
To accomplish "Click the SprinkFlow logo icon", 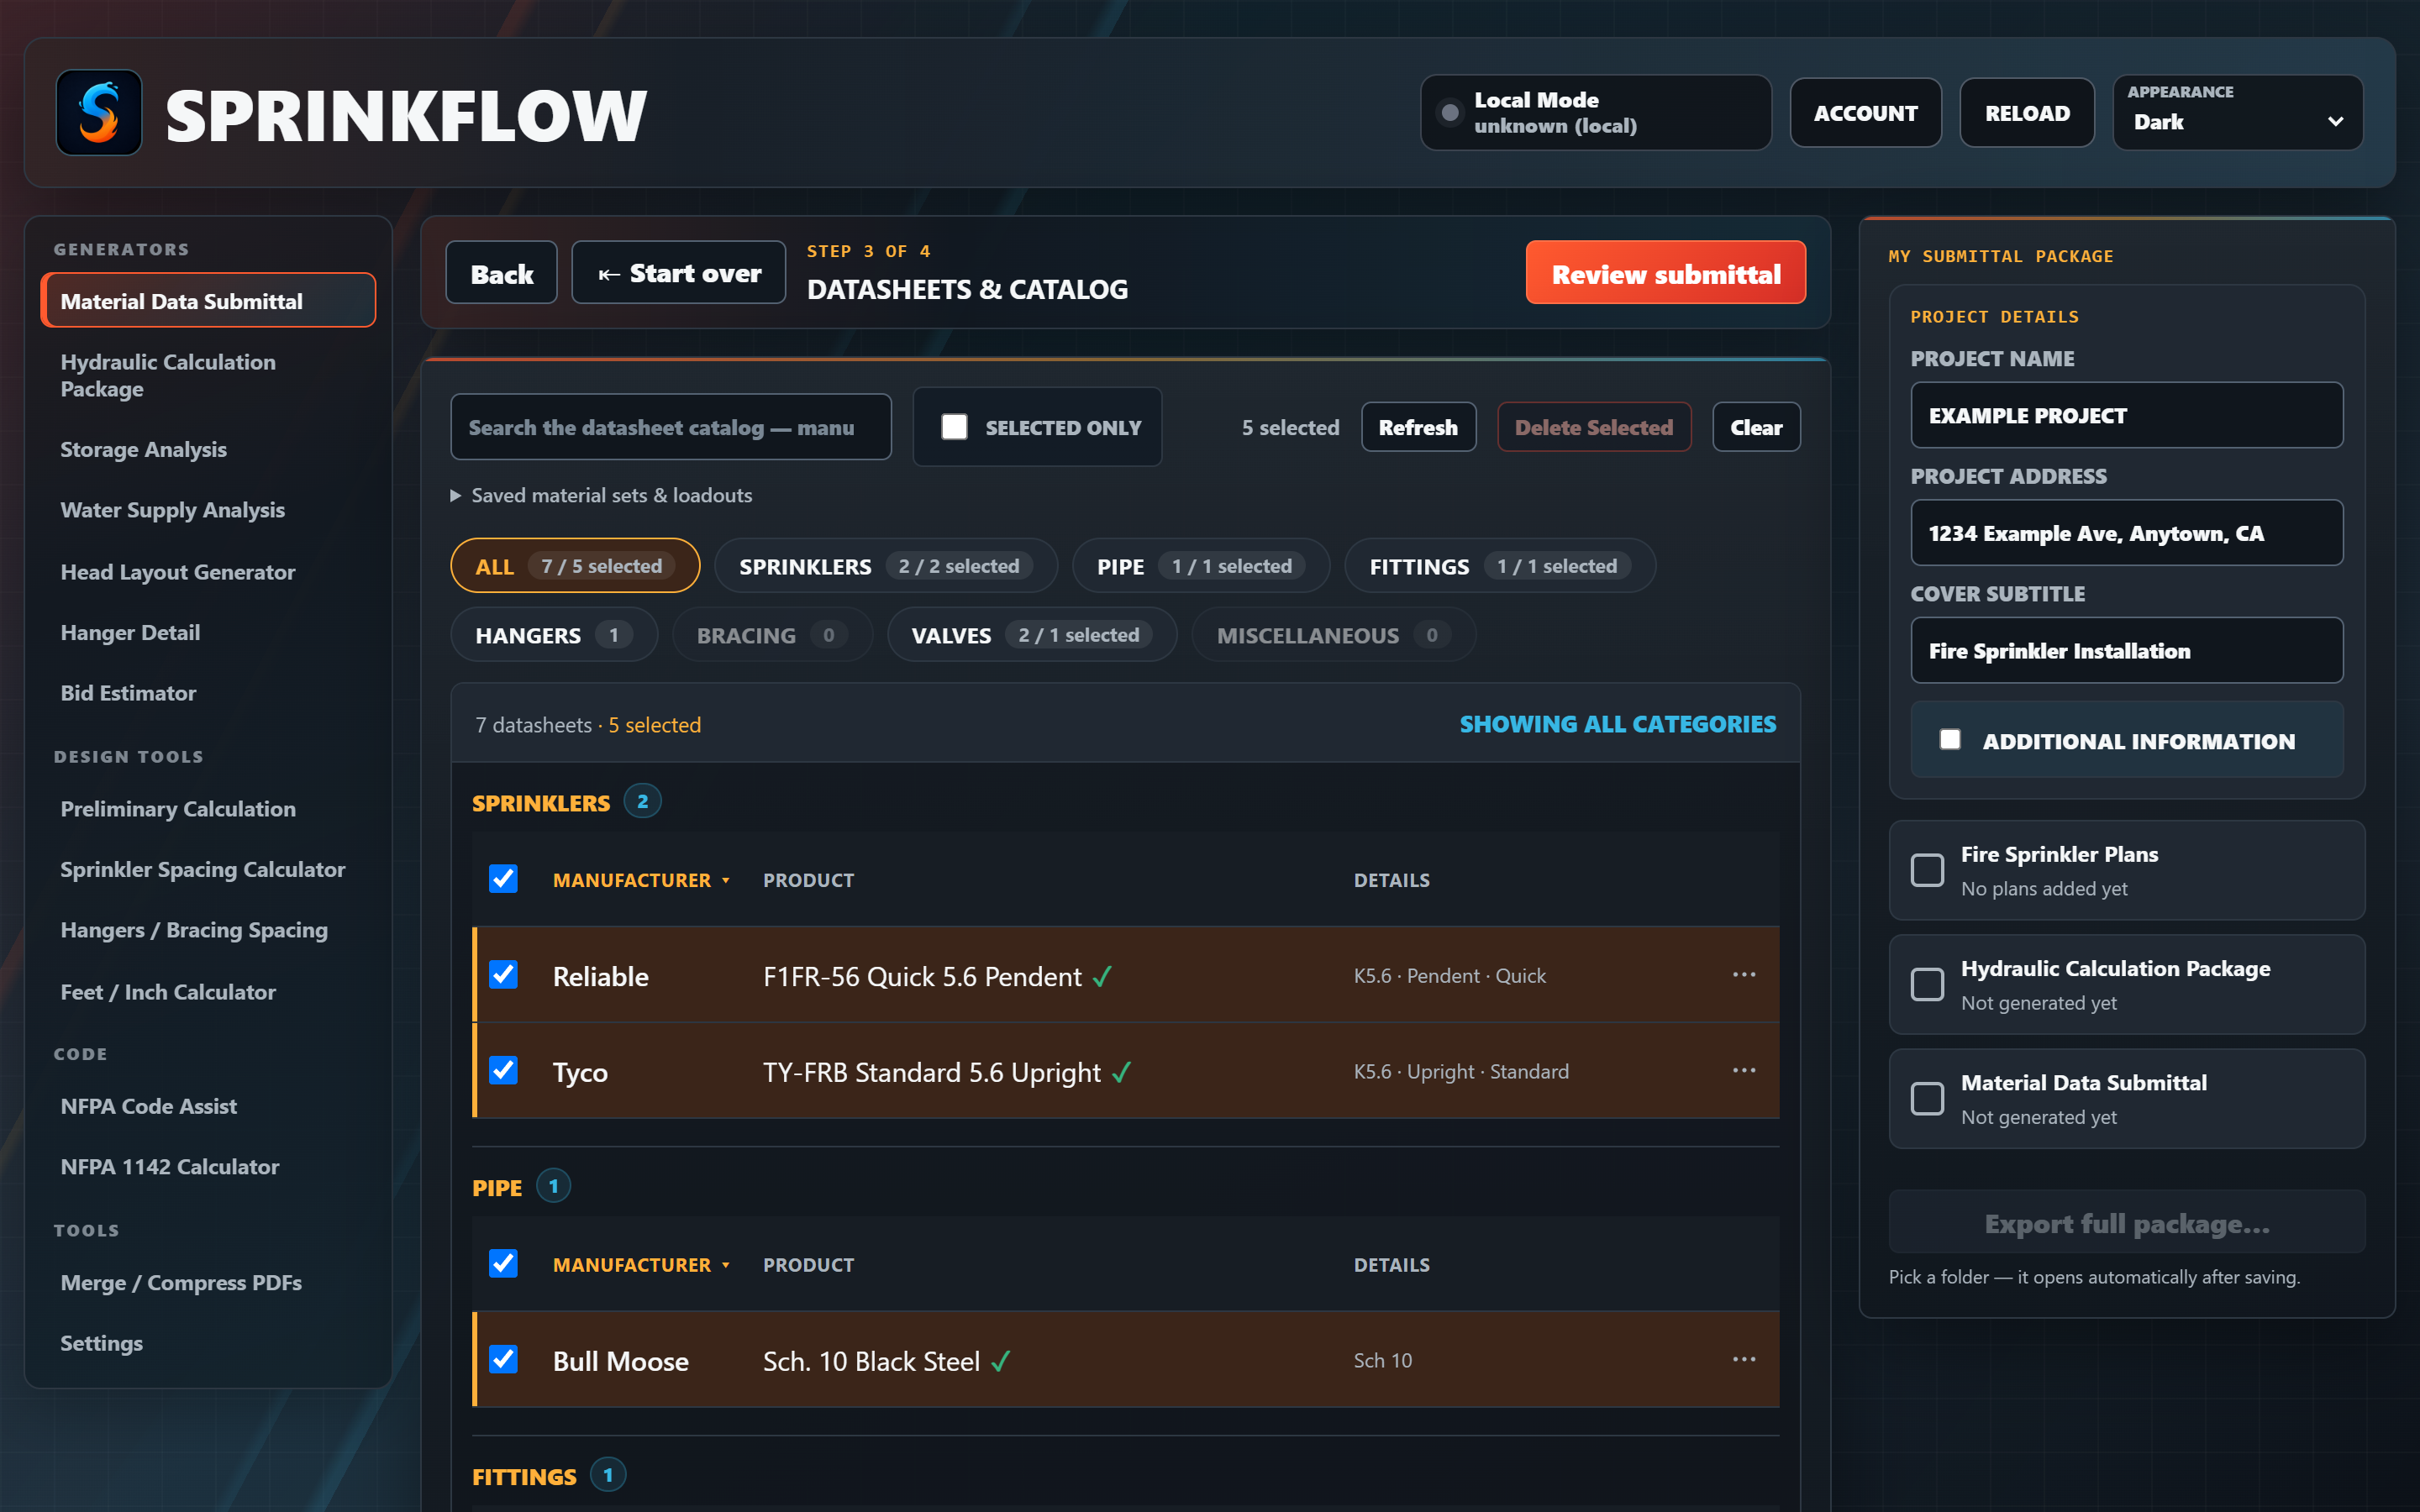I will tap(99, 113).
